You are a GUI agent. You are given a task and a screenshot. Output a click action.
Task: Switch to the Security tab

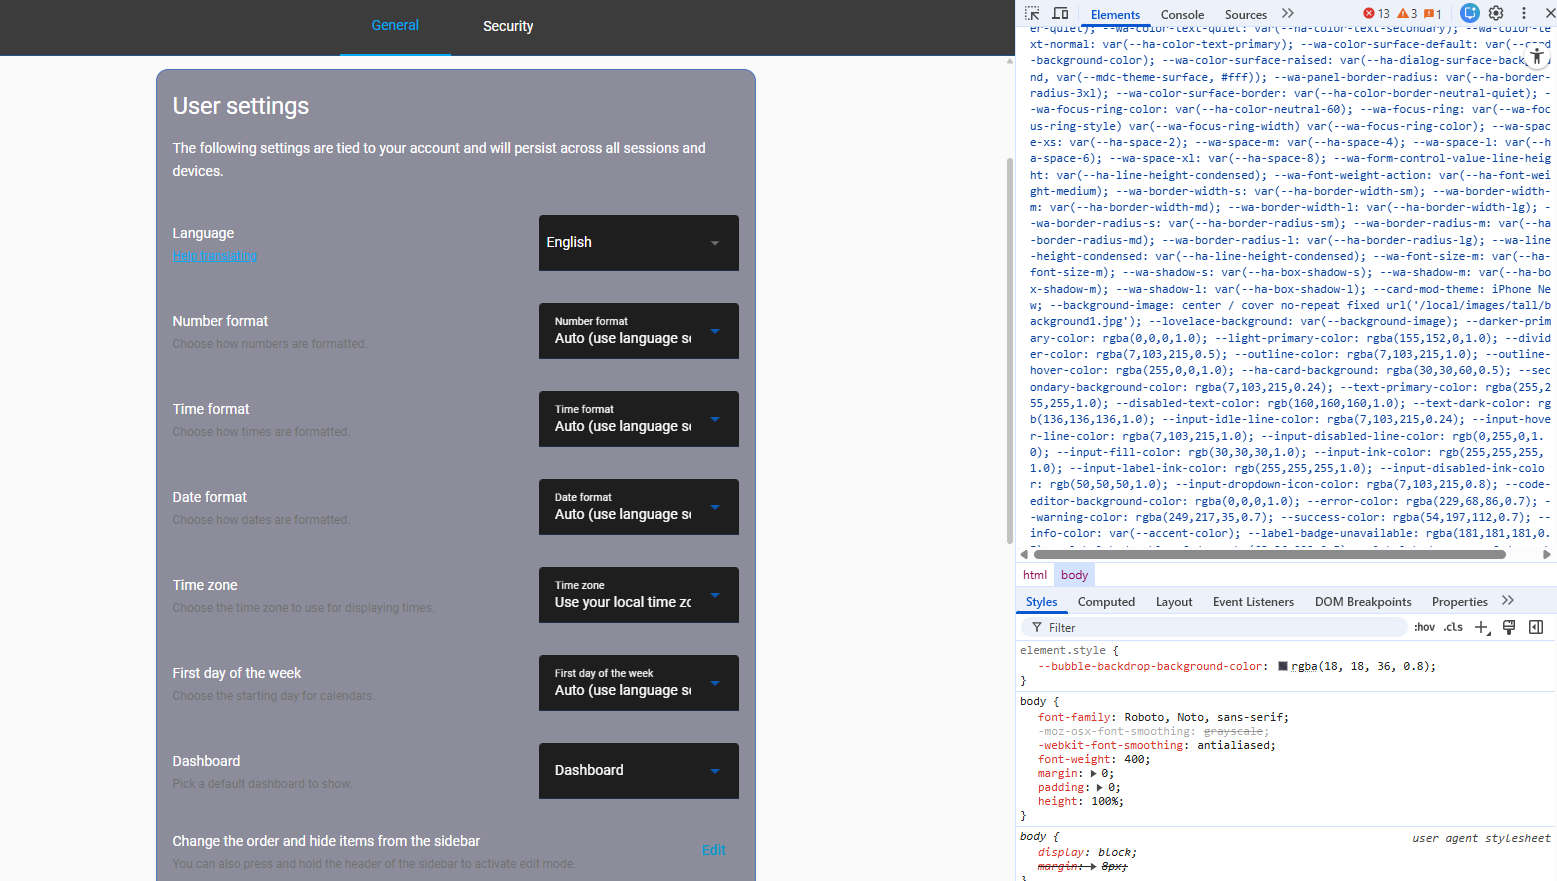[508, 26]
